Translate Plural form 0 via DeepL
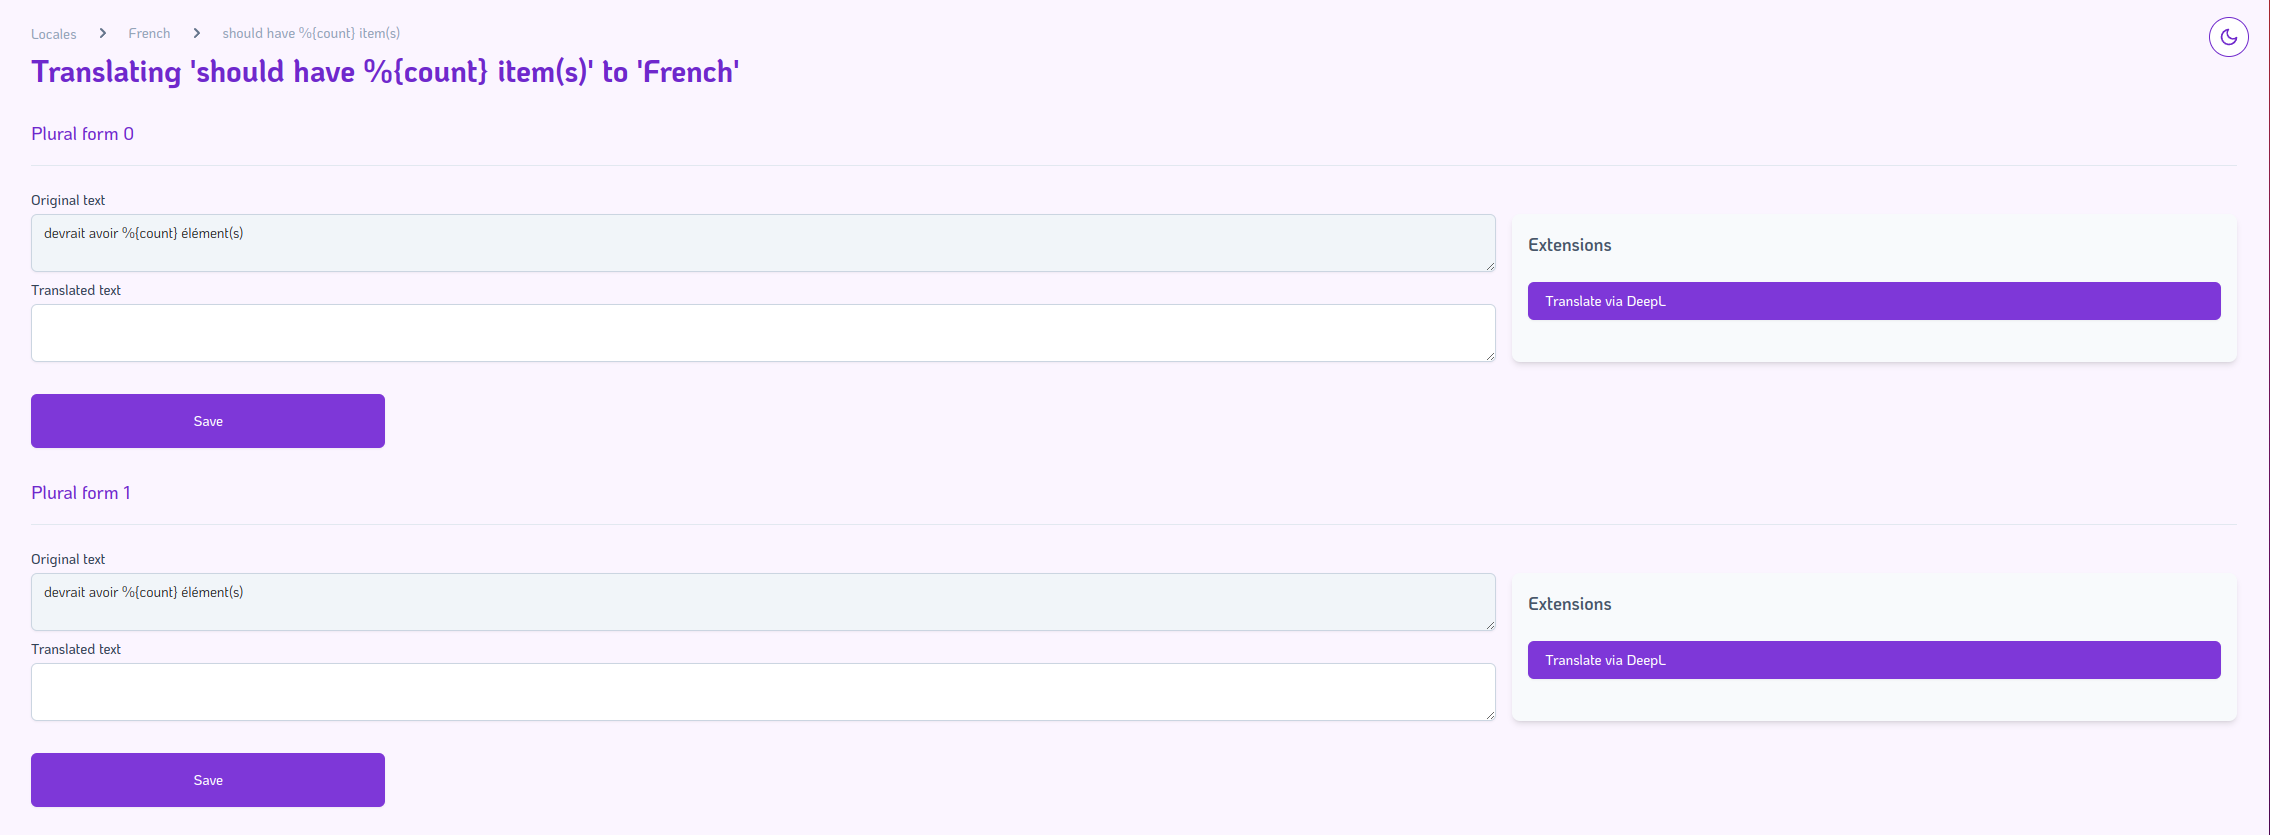 (x=1873, y=301)
